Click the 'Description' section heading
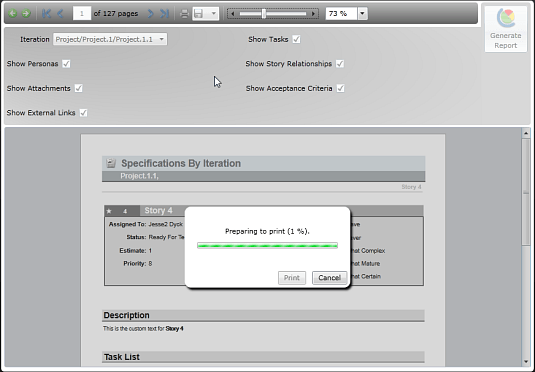 127,315
